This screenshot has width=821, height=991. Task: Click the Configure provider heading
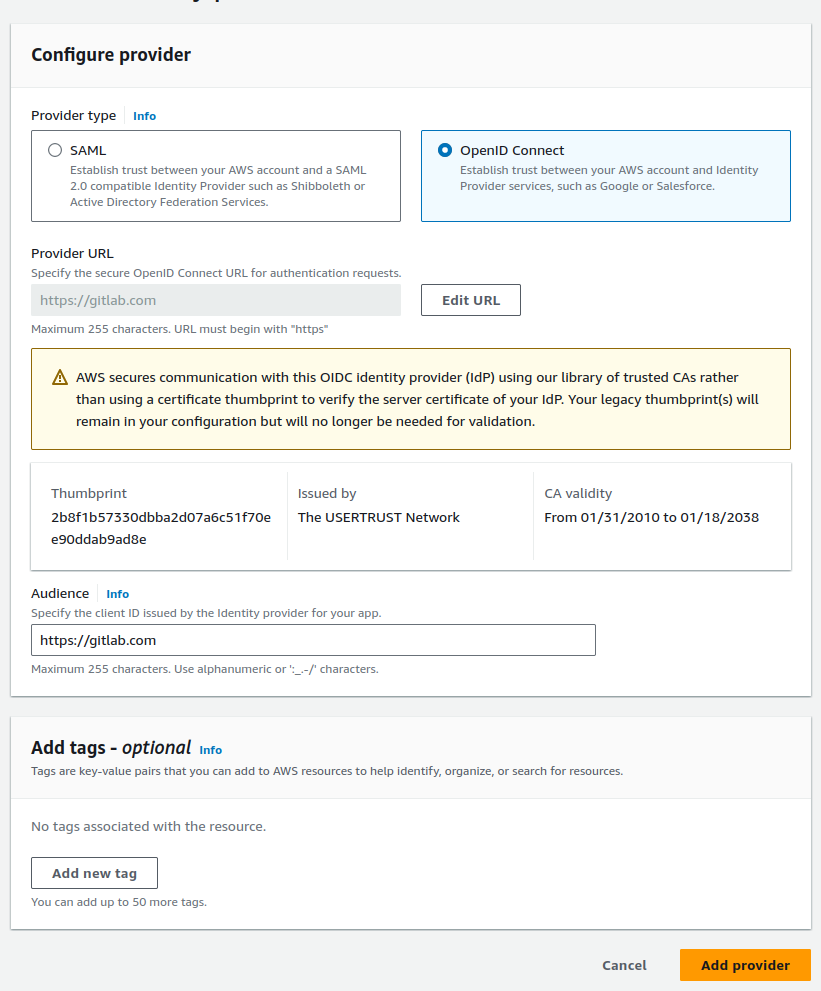click(x=111, y=55)
